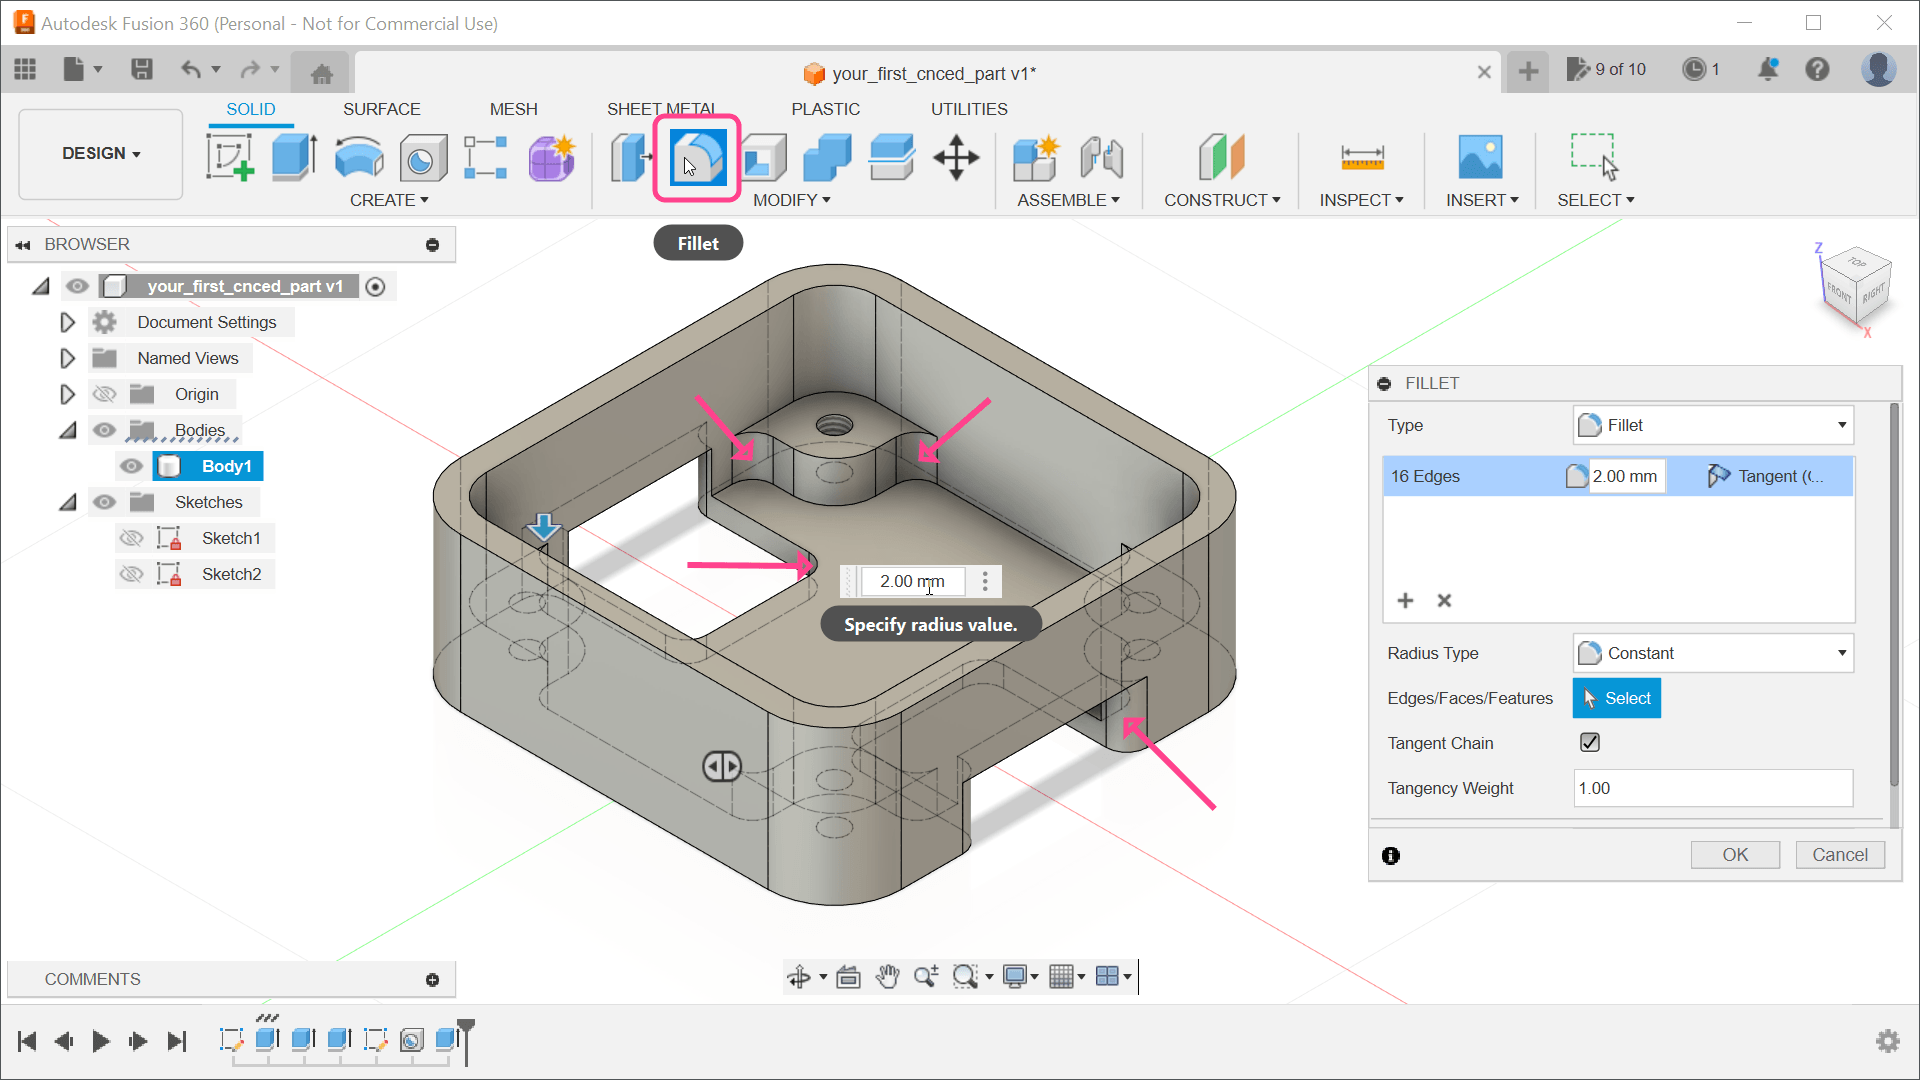Click the Undo icon

191,69
